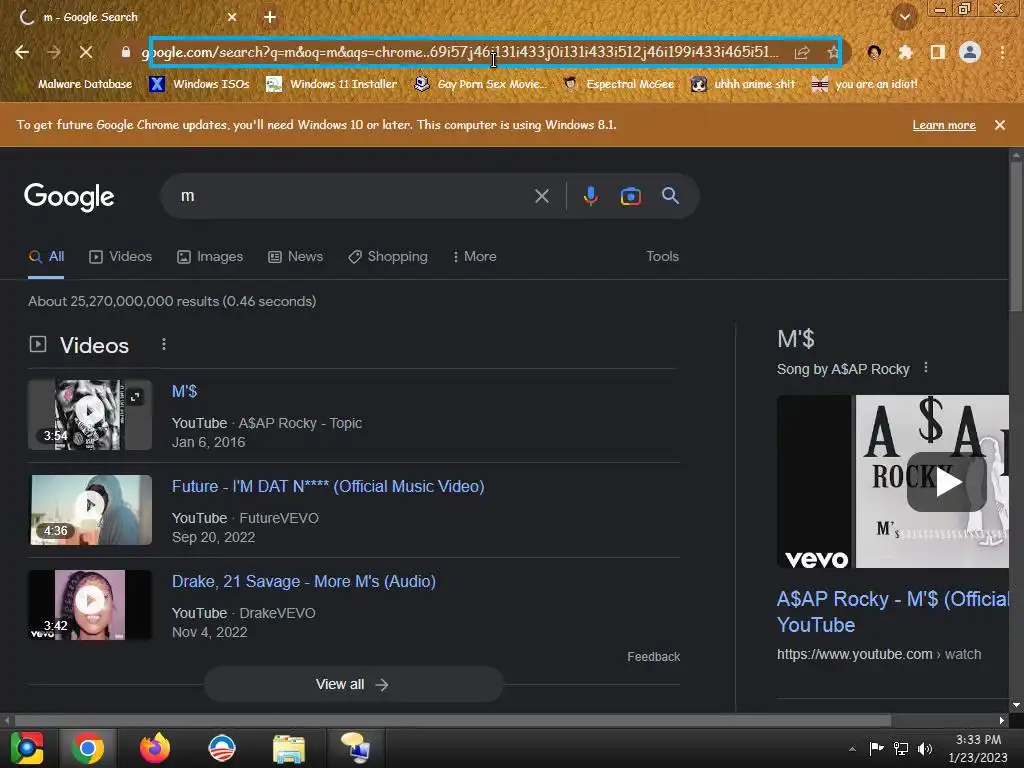Click View all videos button

coord(353,684)
